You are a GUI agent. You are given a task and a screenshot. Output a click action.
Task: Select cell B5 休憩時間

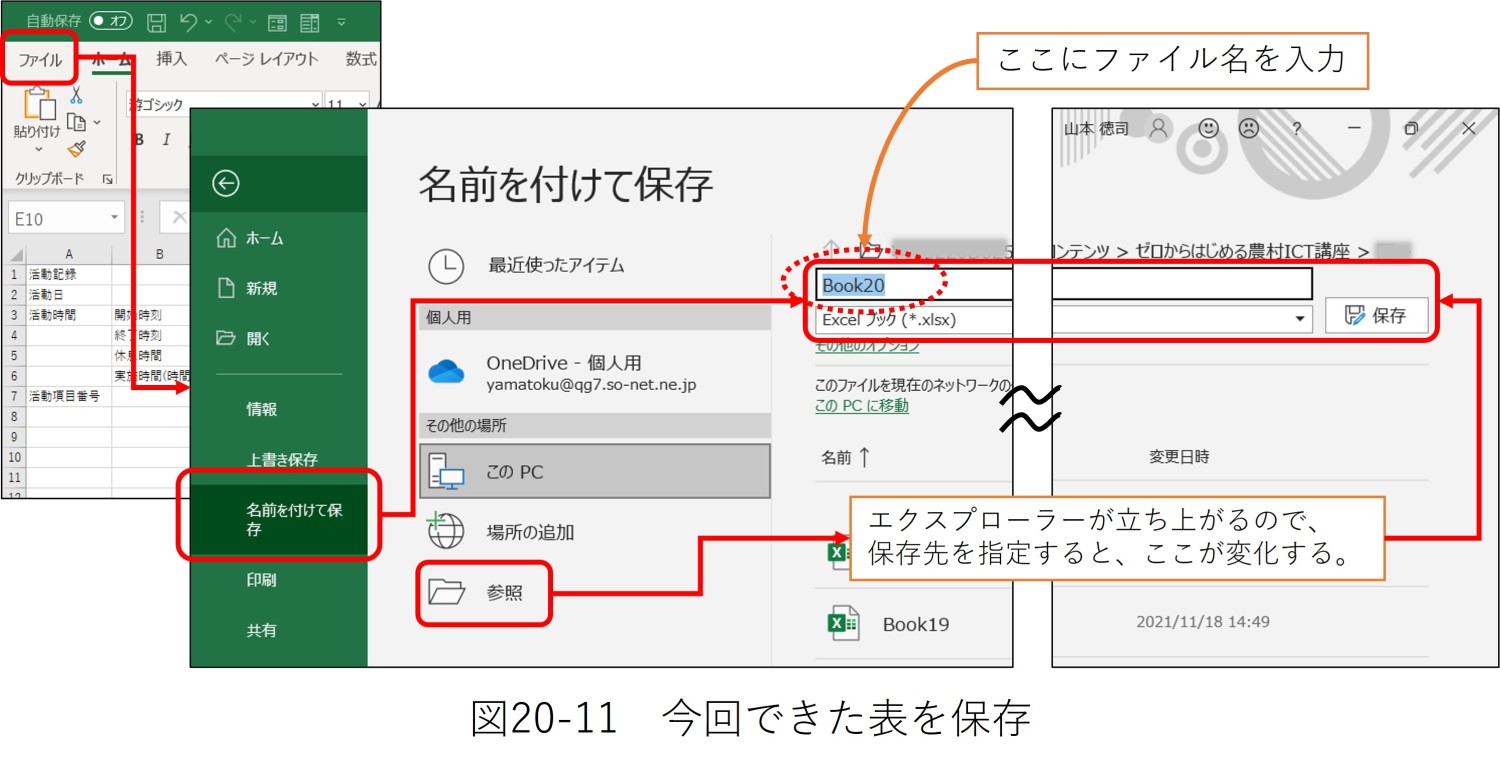coord(151,355)
